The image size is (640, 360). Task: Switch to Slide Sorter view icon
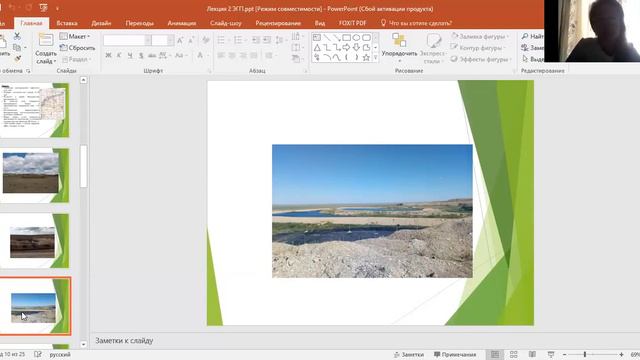click(513, 354)
